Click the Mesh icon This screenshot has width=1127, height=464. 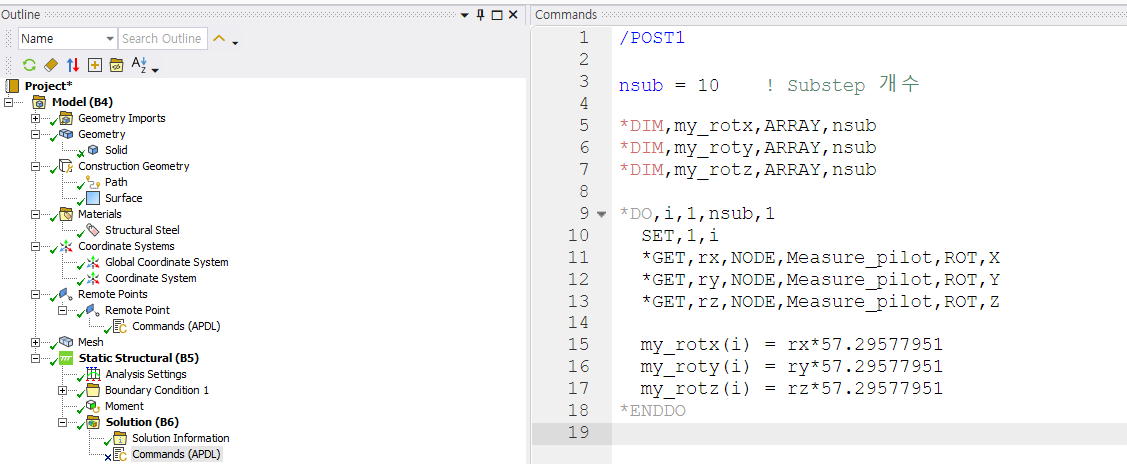pyautogui.click(x=66, y=342)
